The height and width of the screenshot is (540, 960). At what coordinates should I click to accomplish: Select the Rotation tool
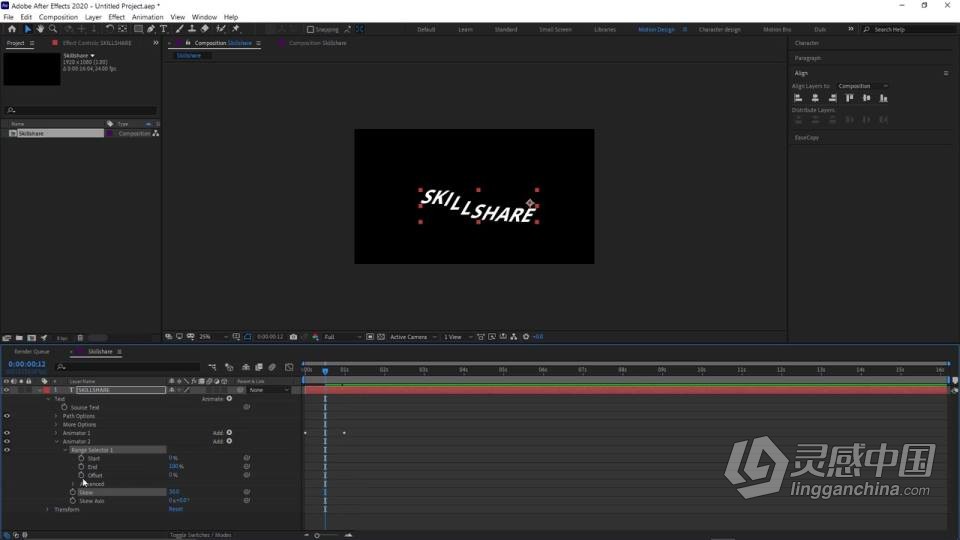point(109,29)
